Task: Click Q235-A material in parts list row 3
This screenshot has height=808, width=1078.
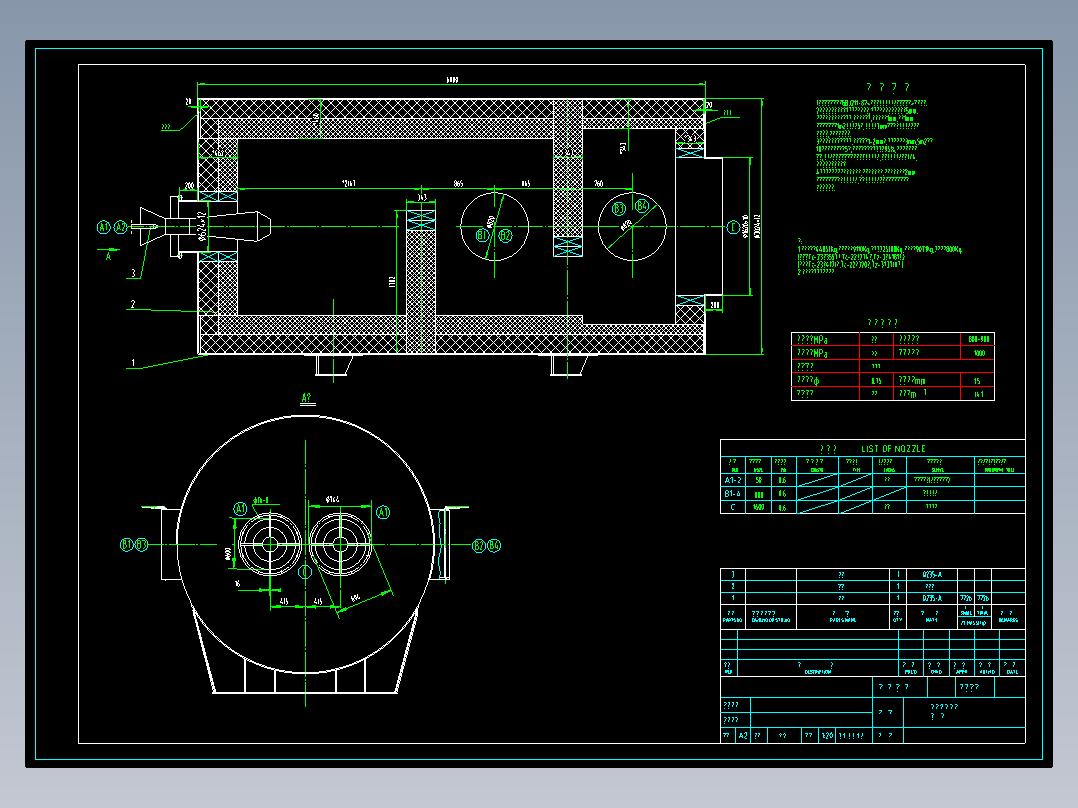Action: (x=932, y=575)
